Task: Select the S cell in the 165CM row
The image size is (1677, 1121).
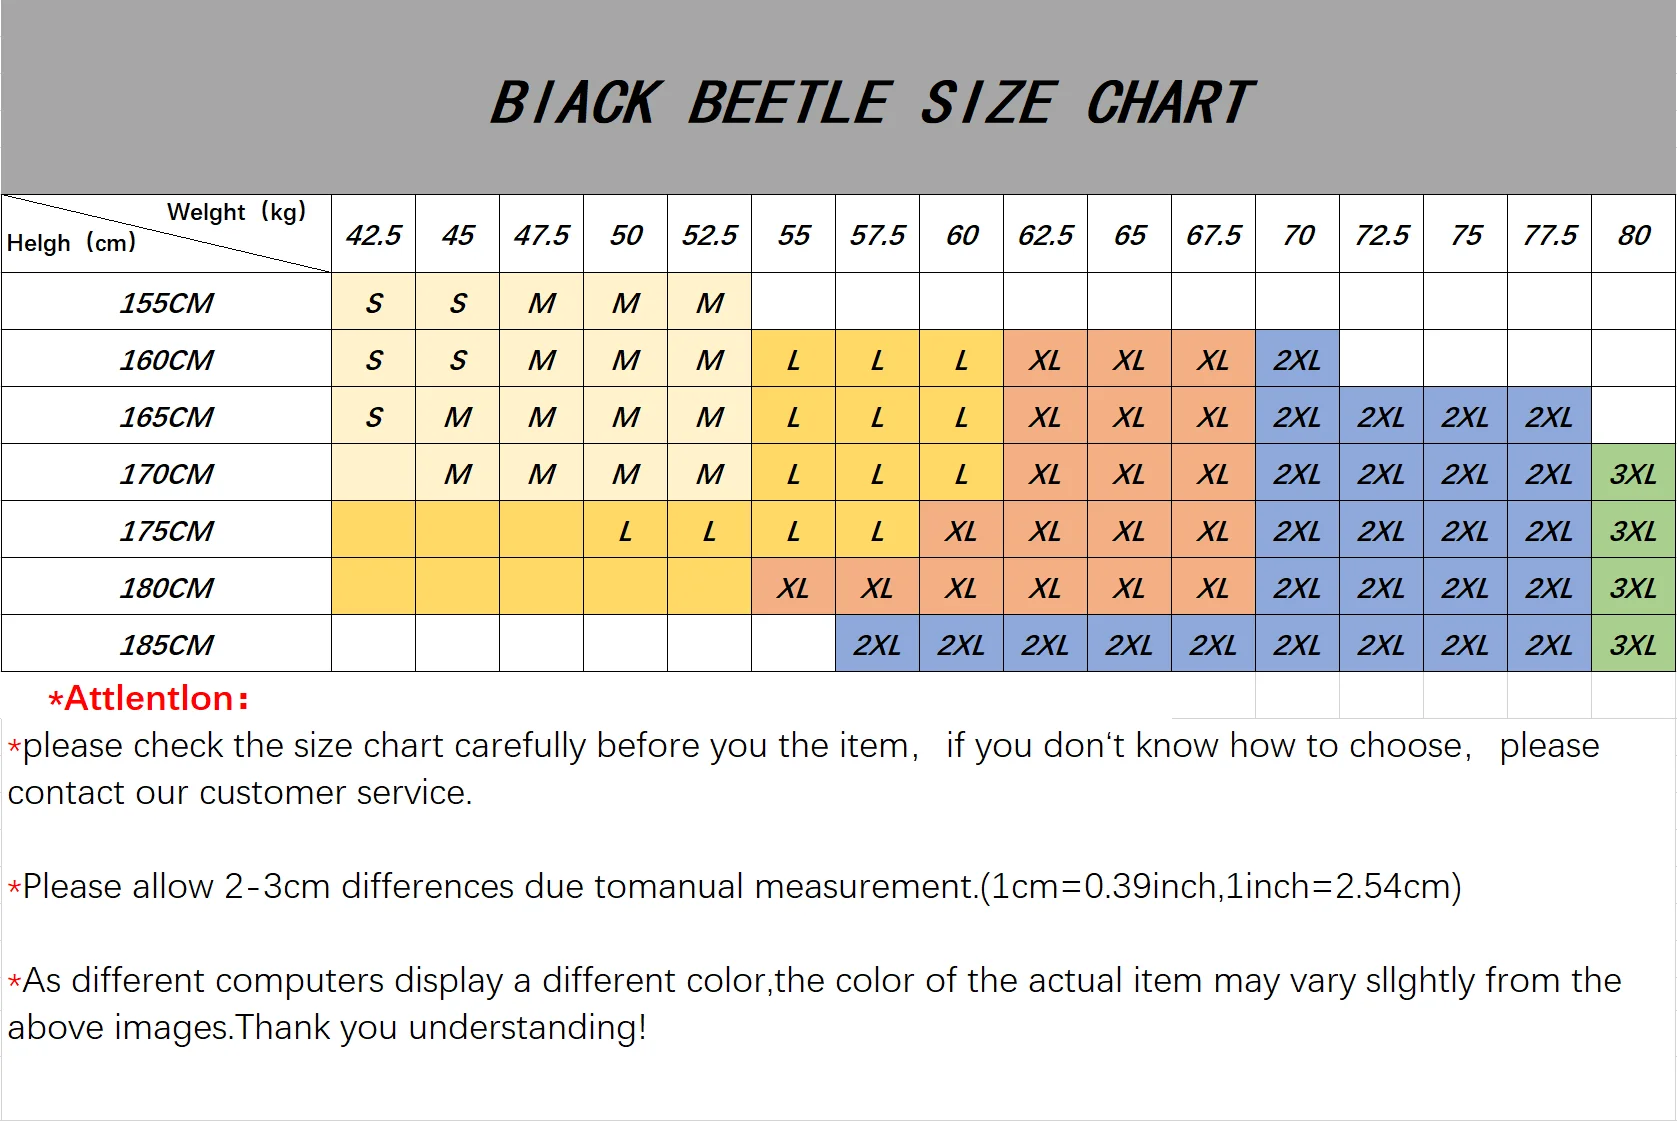Action: pyautogui.click(x=373, y=417)
